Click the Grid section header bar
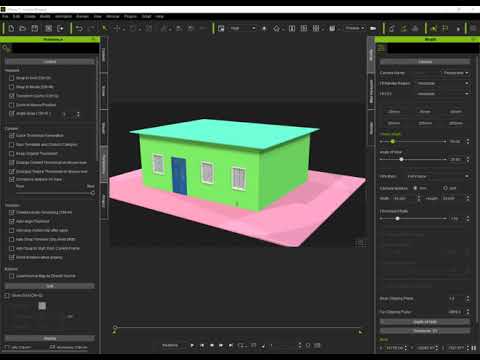Image resolution: width=480 pixels, height=360 pixels. 50,286
